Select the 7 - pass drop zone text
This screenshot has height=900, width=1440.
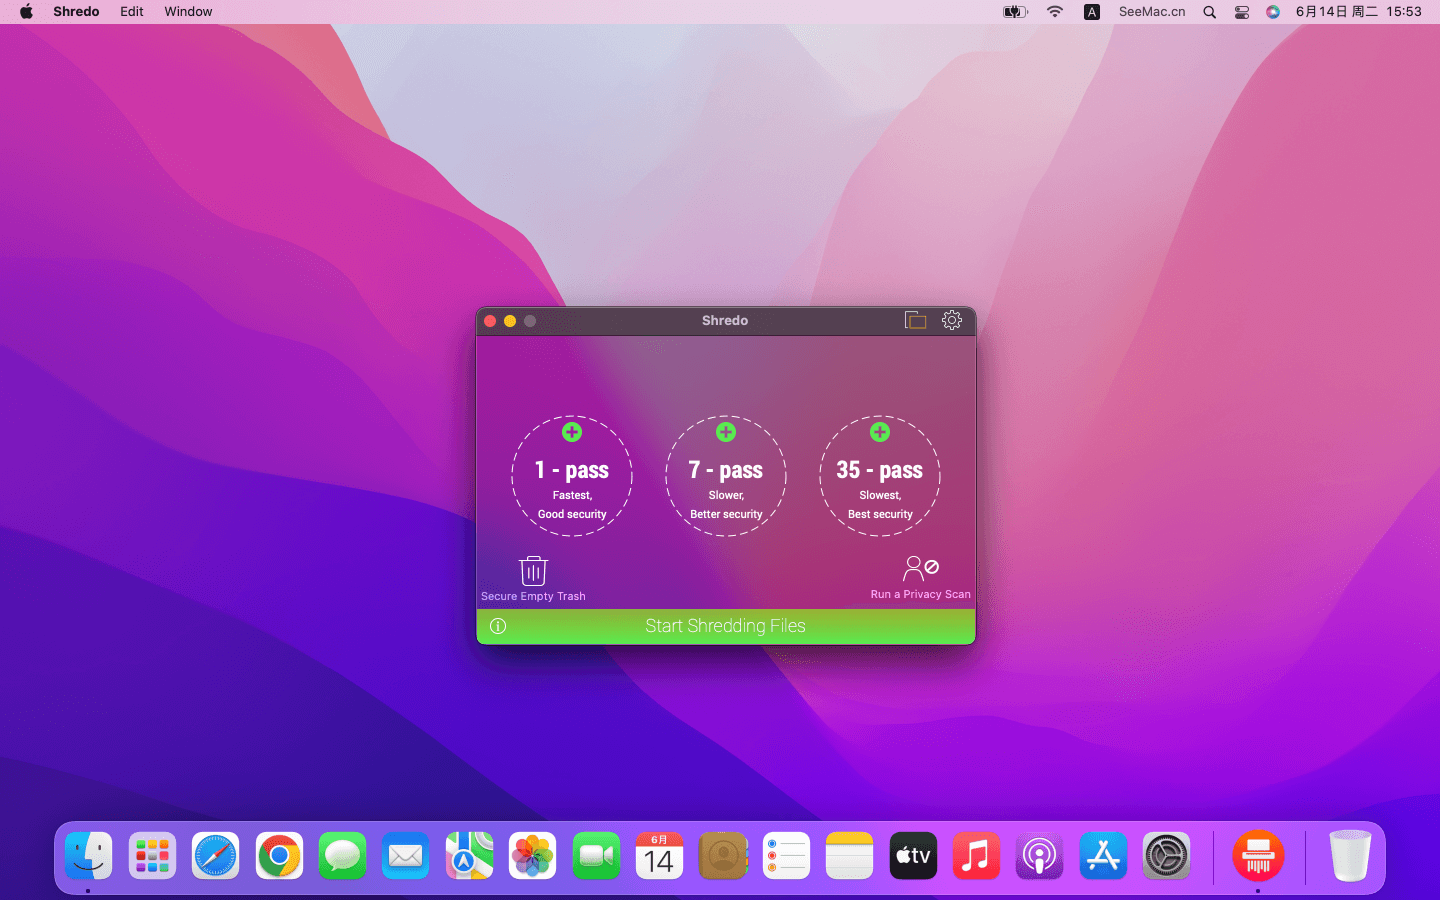726,470
